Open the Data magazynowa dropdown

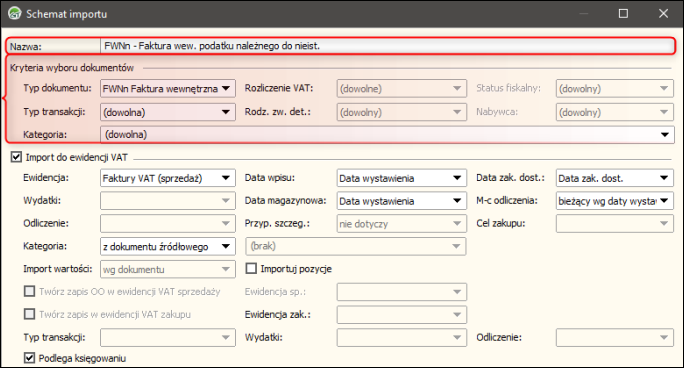tap(402, 201)
